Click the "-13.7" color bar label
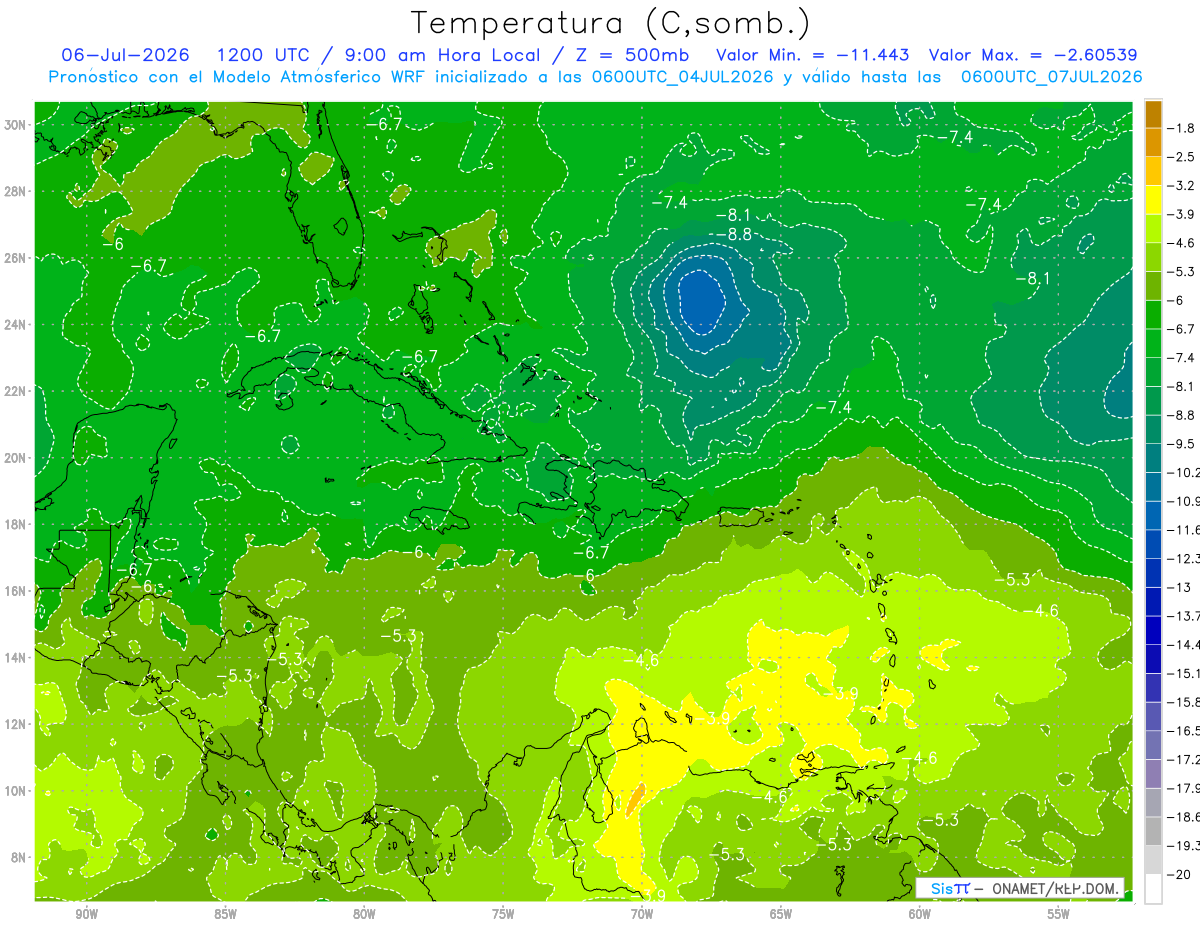Image resolution: width=1200 pixels, height=927 pixels. [1184, 616]
